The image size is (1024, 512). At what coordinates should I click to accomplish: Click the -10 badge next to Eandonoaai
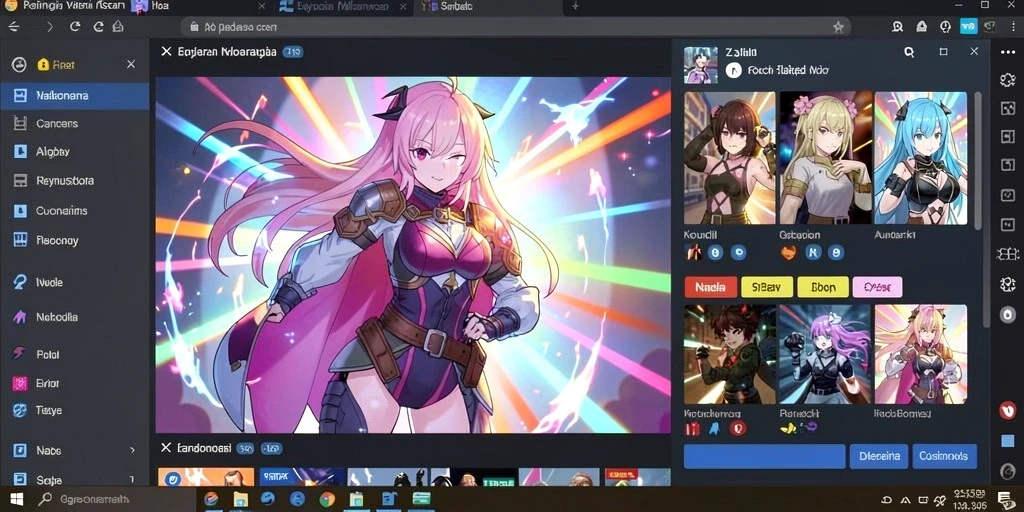[x=271, y=448]
